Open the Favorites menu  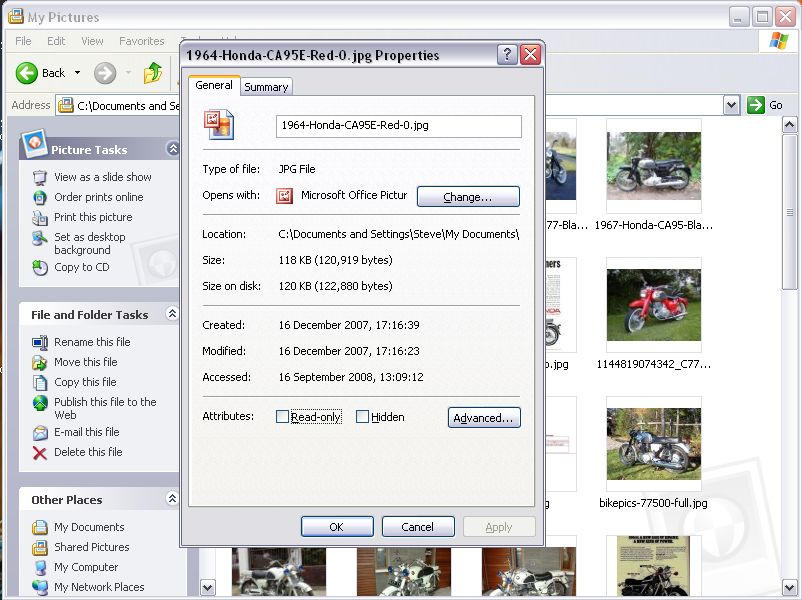coord(141,41)
